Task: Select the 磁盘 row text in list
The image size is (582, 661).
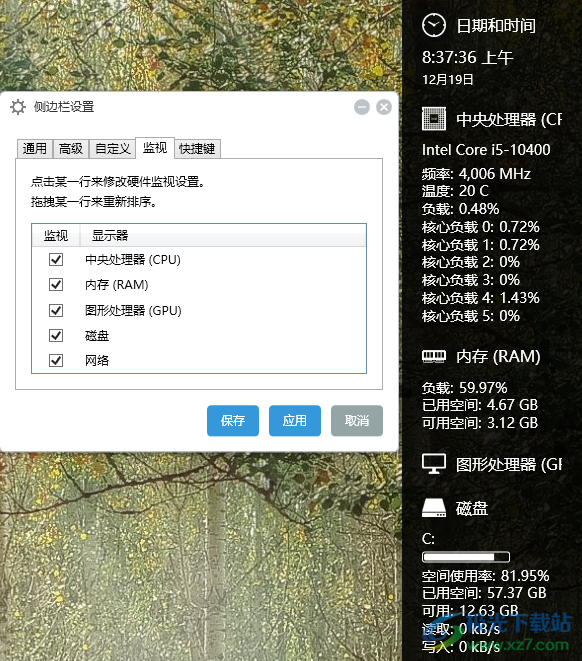Action: (97, 336)
